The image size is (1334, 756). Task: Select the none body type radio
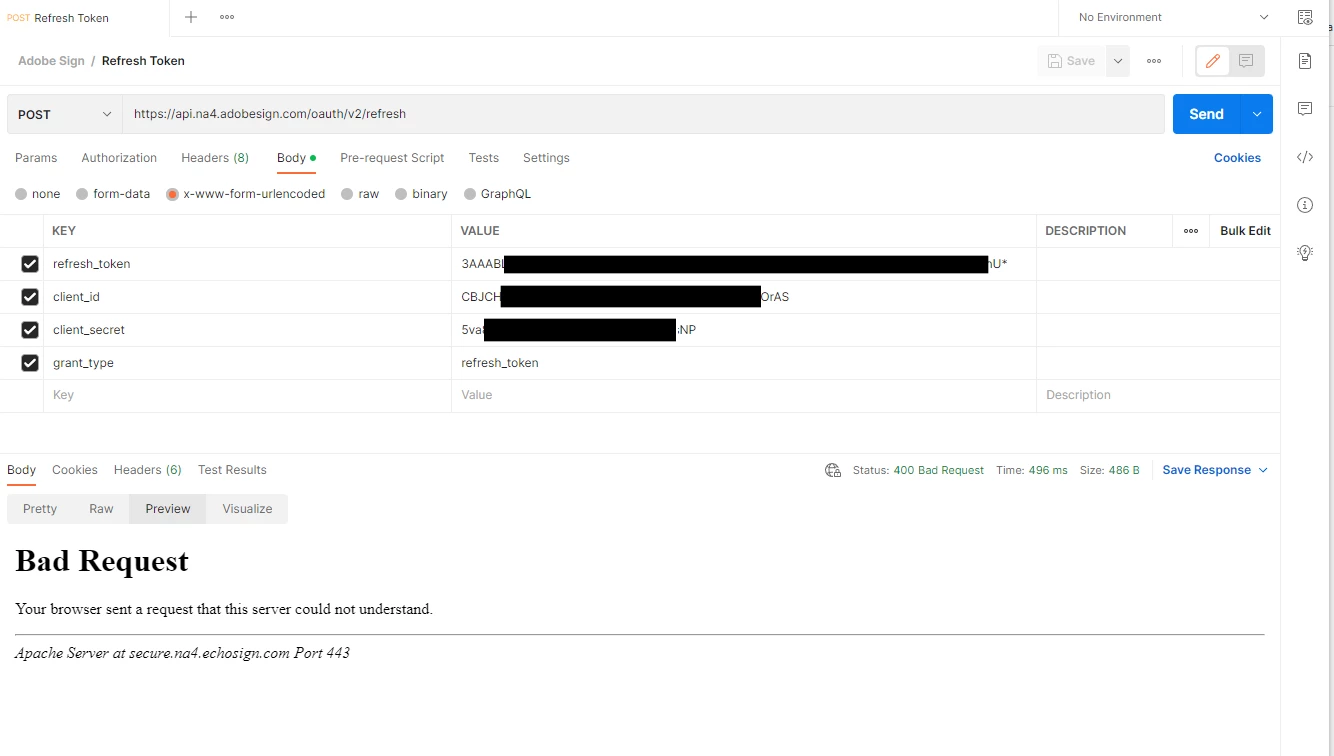coord(21,194)
